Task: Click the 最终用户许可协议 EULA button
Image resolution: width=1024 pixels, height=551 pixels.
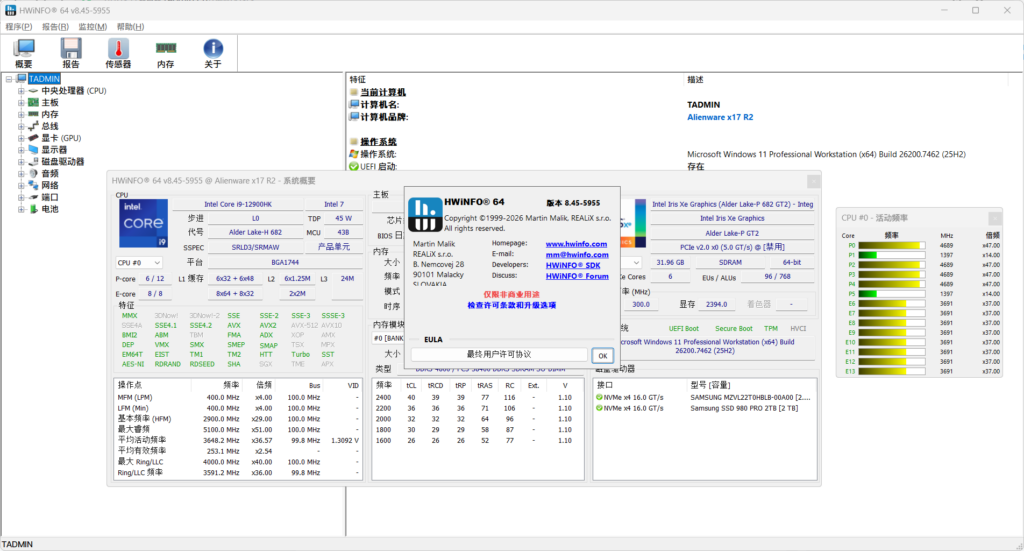Action: pos(499,355)
